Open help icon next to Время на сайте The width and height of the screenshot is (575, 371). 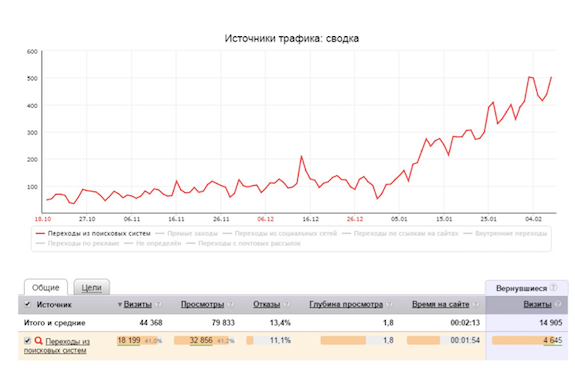(476, 304)
